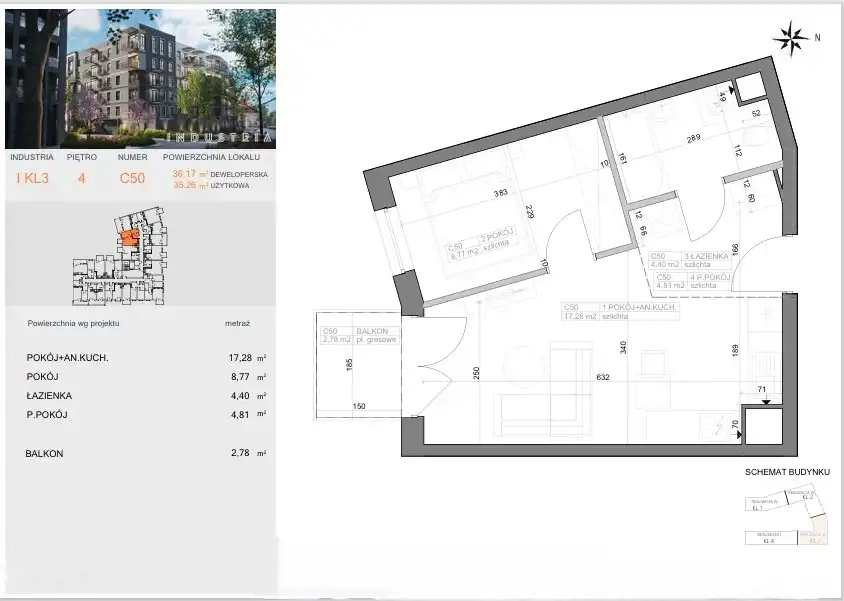
Task: Click the BALKON label box on the floor plan
Action: pyautogui.click(x=361, y=336)
